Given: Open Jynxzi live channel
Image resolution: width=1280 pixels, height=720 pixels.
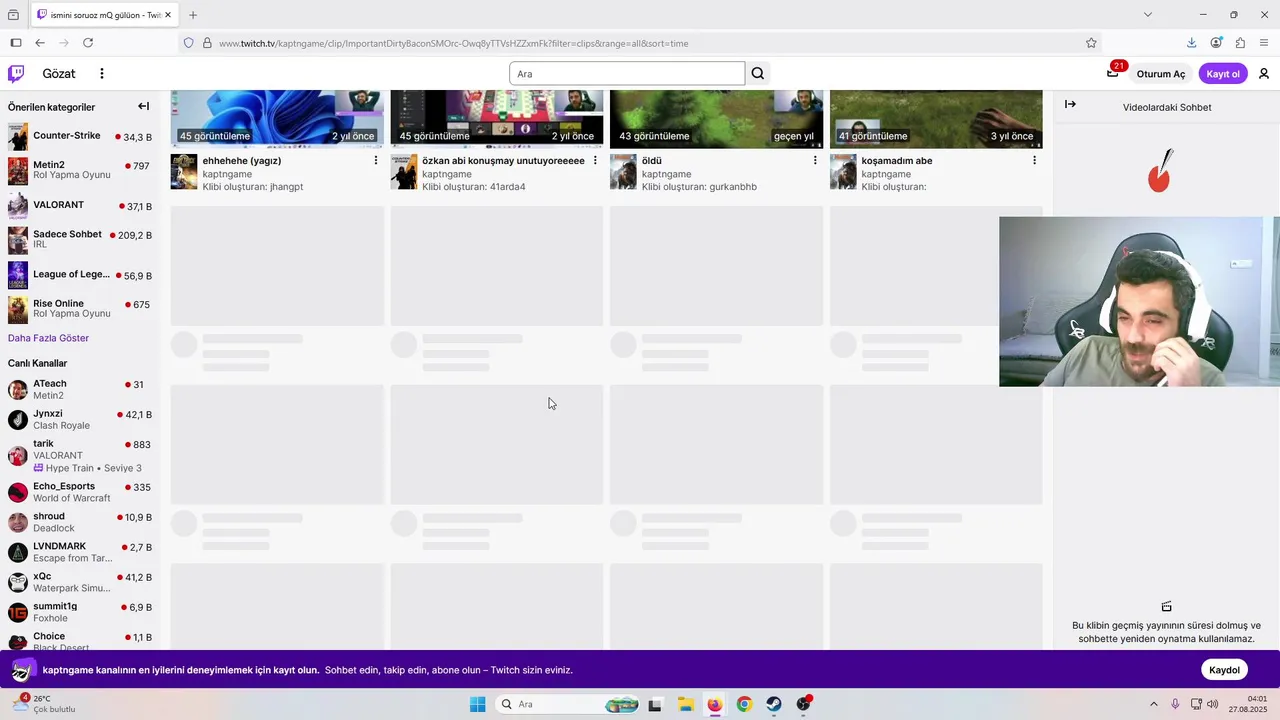Looking at the screenshot, I should point(80,419).
